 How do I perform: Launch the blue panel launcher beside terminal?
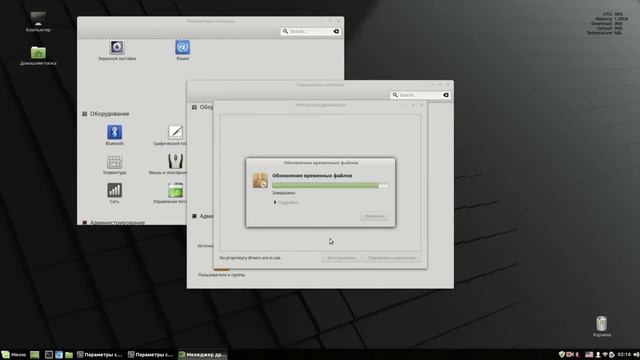(x=59, y=355)
